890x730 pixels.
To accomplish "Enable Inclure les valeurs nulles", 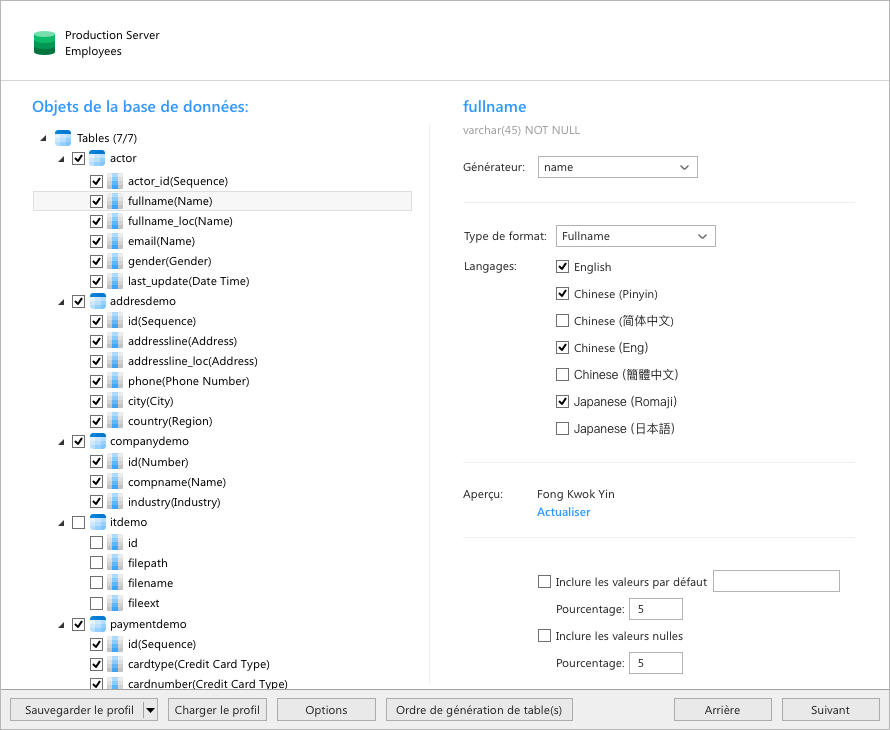I will coord(544,636).
